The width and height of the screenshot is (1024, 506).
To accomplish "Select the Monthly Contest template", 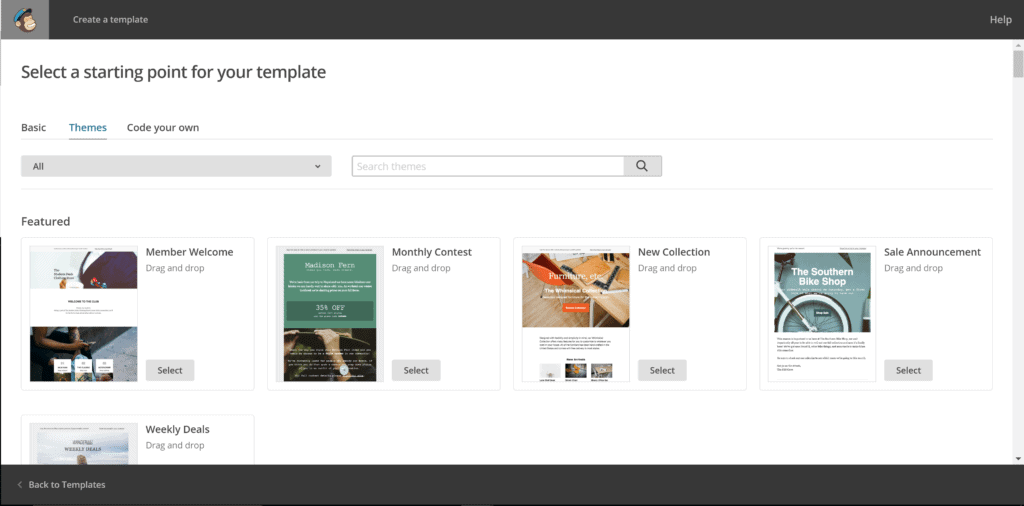I will (416, 370).
